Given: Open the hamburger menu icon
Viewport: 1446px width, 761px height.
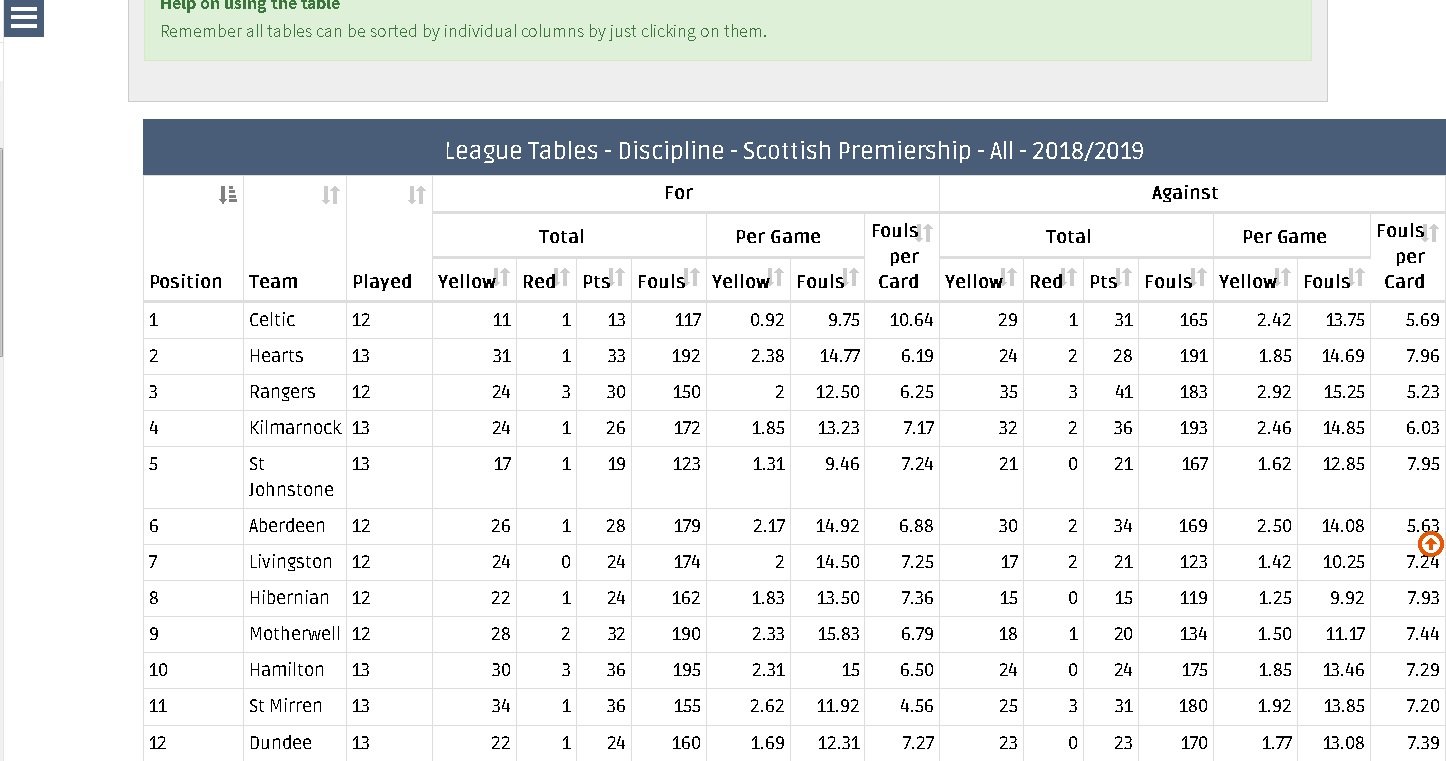Looking at the screenshot, I should pos(24,17).
